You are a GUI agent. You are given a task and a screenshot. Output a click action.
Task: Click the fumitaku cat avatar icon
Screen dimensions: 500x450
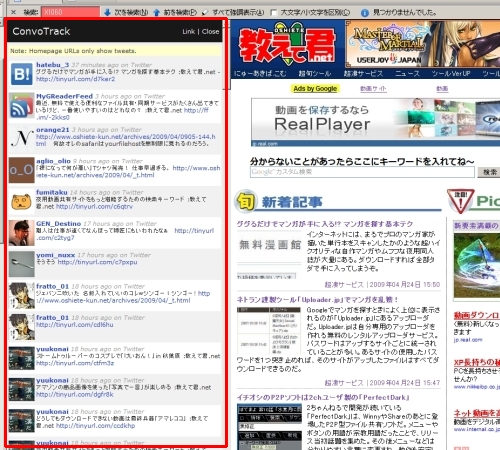point(22,201)
